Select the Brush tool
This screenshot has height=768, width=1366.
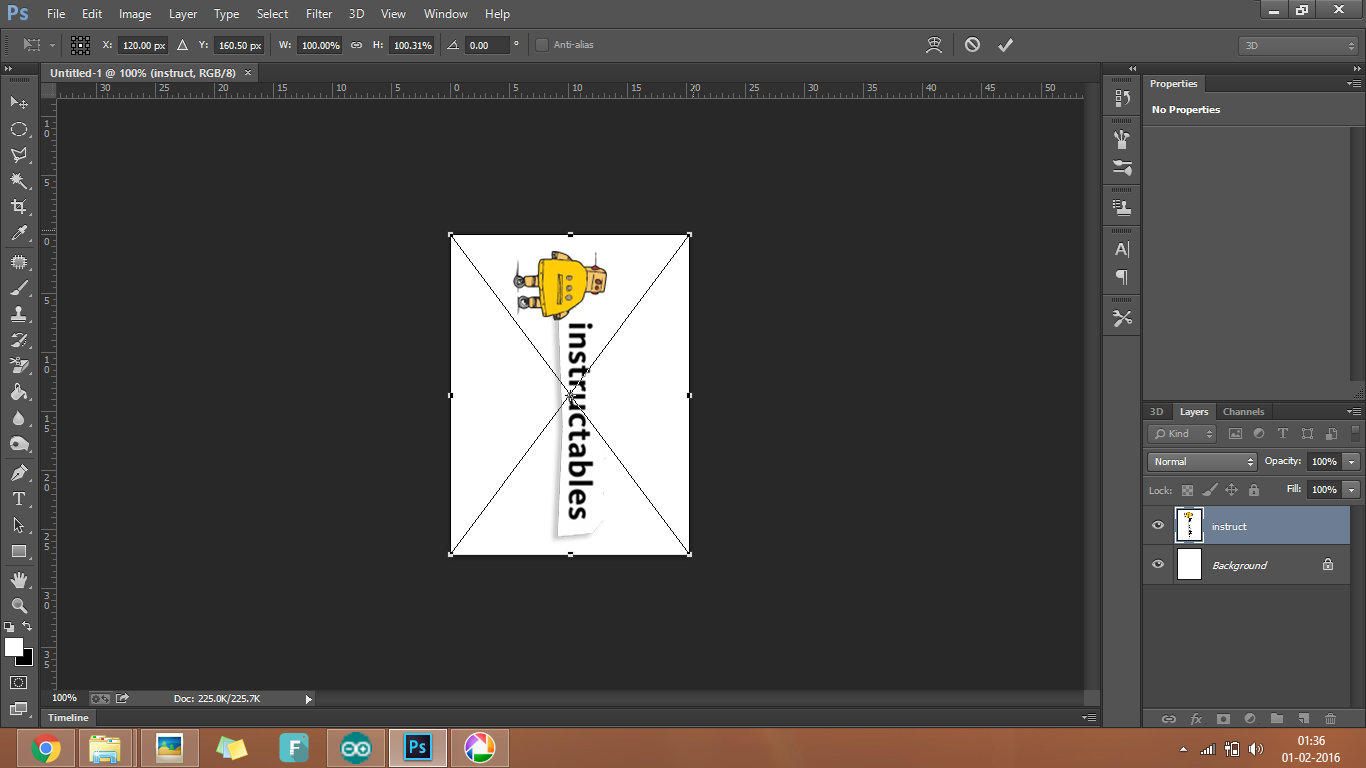[x=19, y=288]
